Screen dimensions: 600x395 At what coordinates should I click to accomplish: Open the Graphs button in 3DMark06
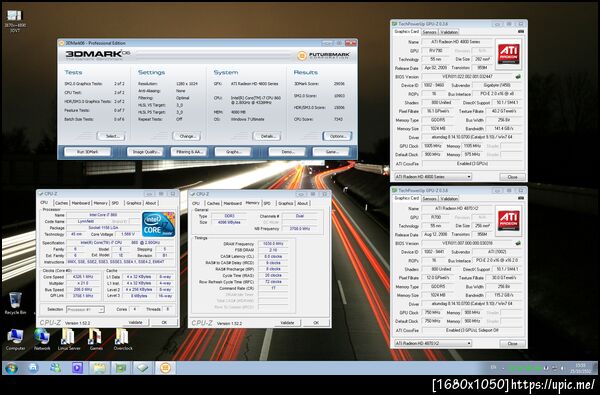(x=233, y=152)
